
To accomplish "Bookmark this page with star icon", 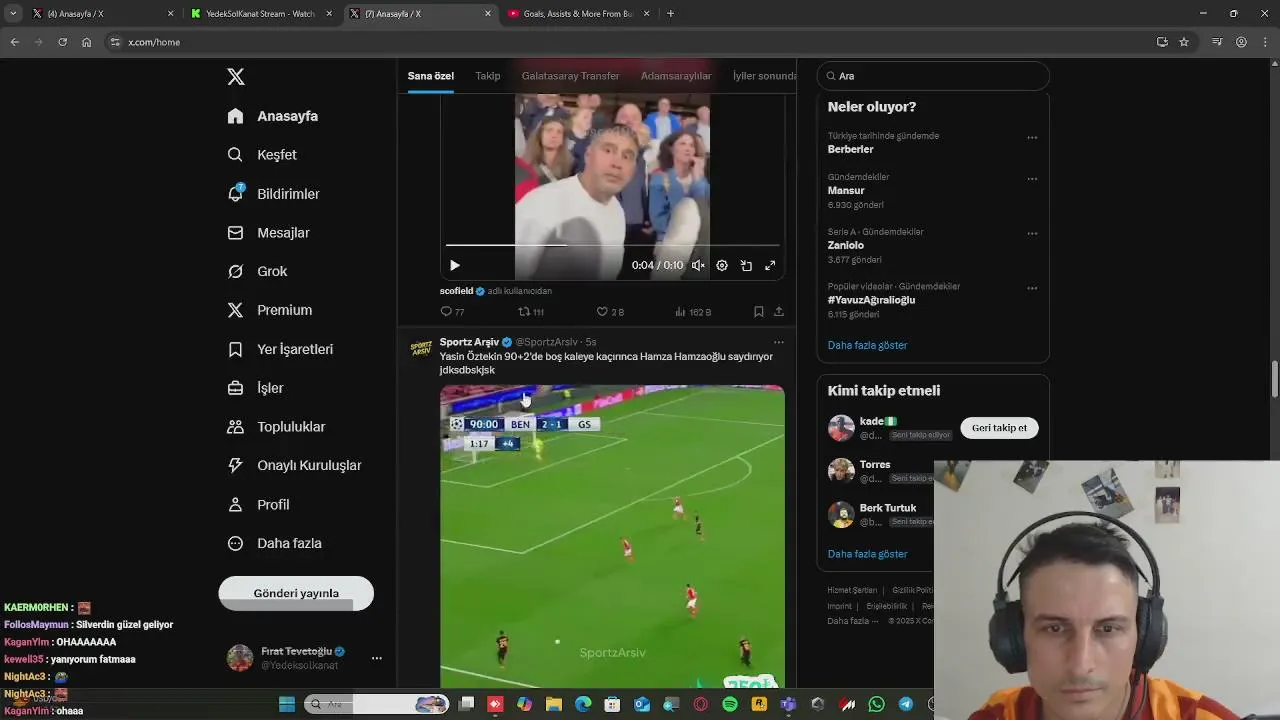I will [x=1184, y=42].
